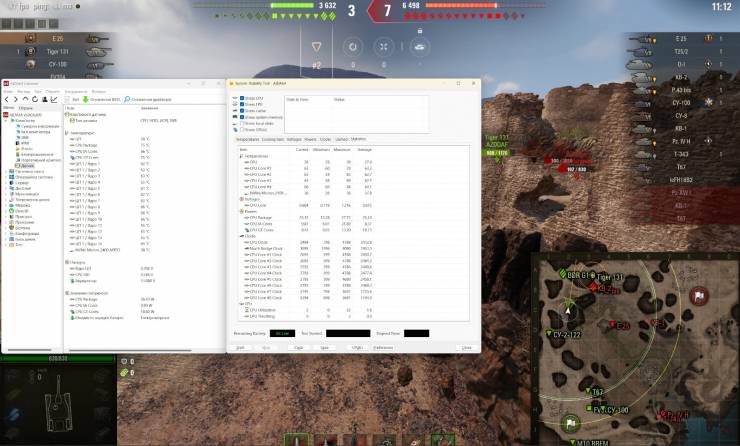Refresh the AIDA64 sensor page
Screen dimensions: 740x446
click(35, 100)
